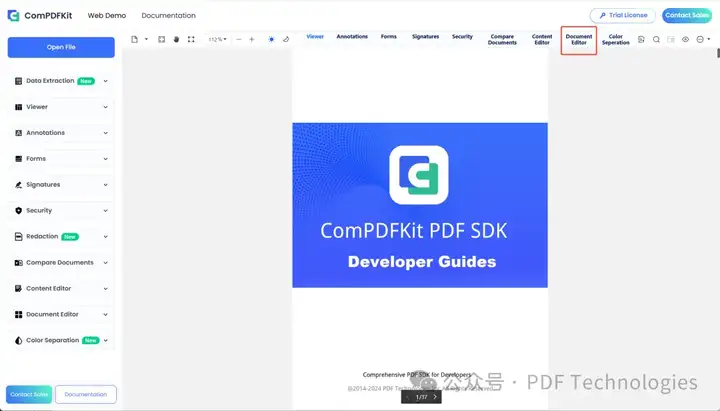Viewport: 720px width, 411px height.
Task: Click the Developer Guides cover image
Action: [x=420, y=205]
